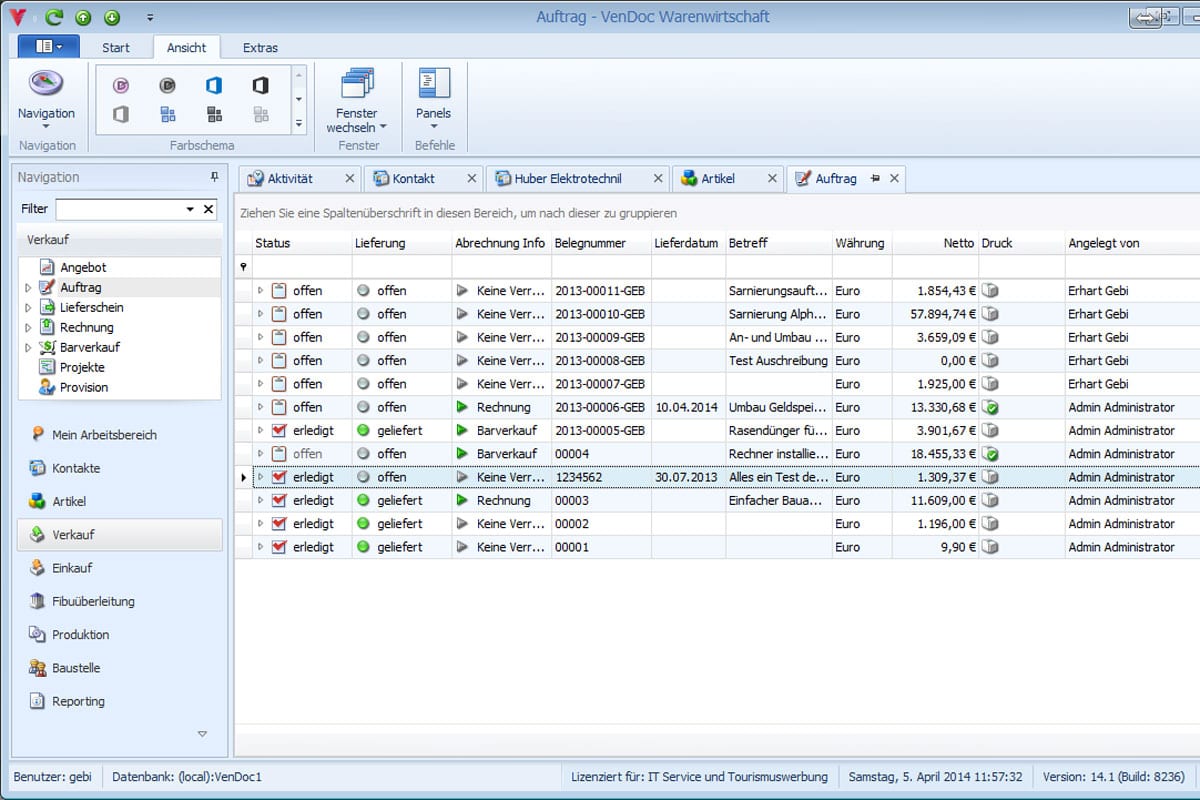Click the Panels icon in ribbon
This screenshot has width=1200, height=800.
(x=433, y=85)
